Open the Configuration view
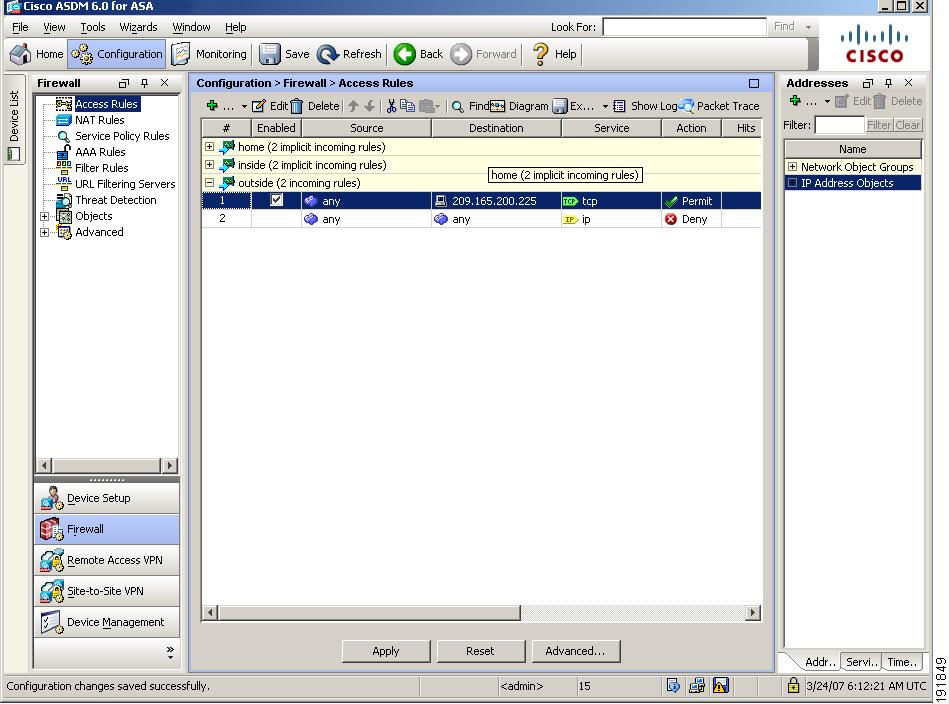 tap(116, 54)
